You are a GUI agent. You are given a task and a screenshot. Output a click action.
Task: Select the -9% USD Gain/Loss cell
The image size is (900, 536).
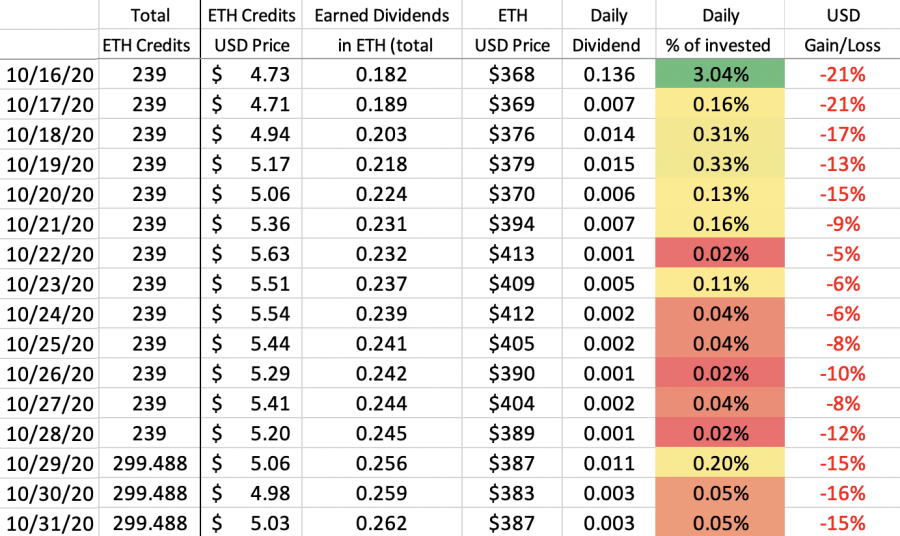[842, 224]
